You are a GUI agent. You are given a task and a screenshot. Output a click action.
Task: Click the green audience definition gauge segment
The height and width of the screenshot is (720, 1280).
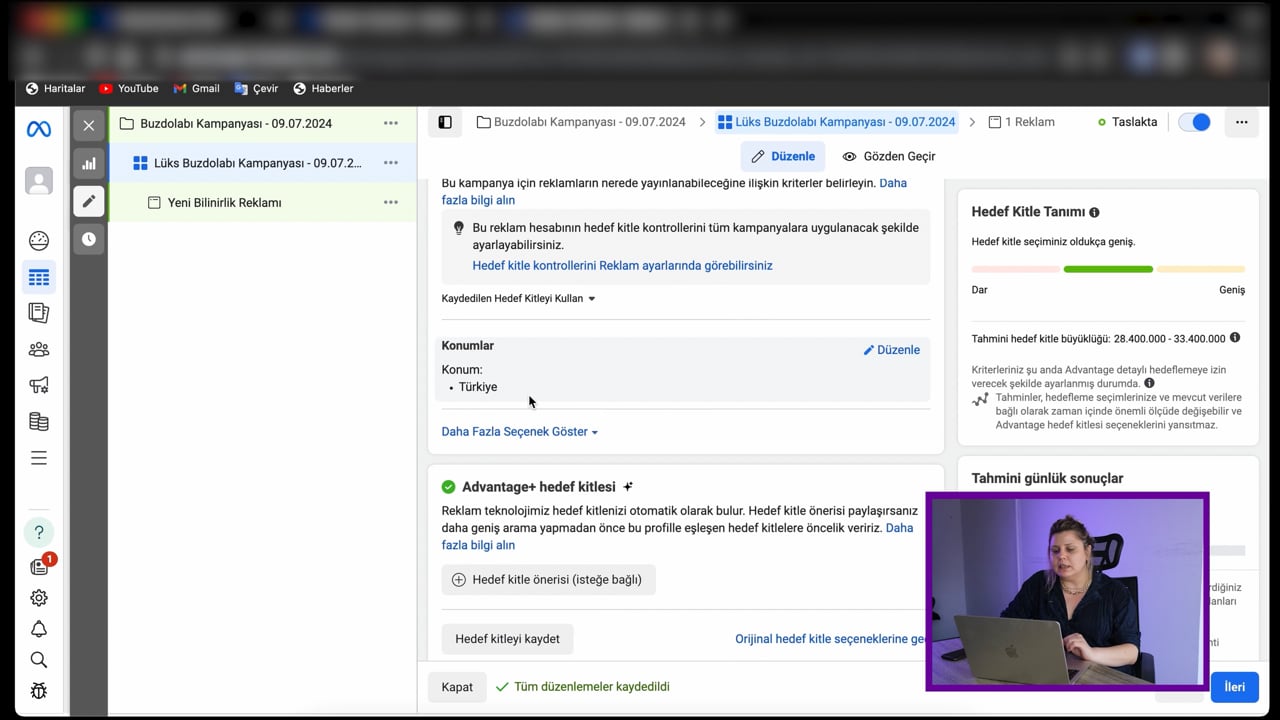[1108, 269]
